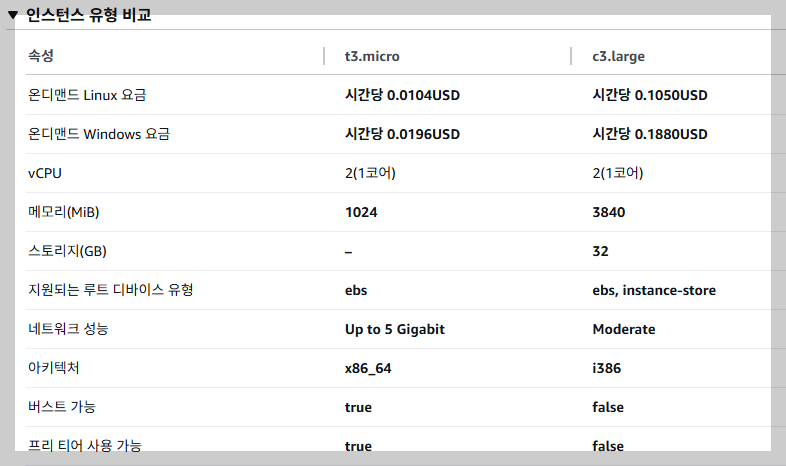The width and height of the screenshot is (786, 466).
Task: Select the 시간당 0.1880USD value
Action: 650,134
